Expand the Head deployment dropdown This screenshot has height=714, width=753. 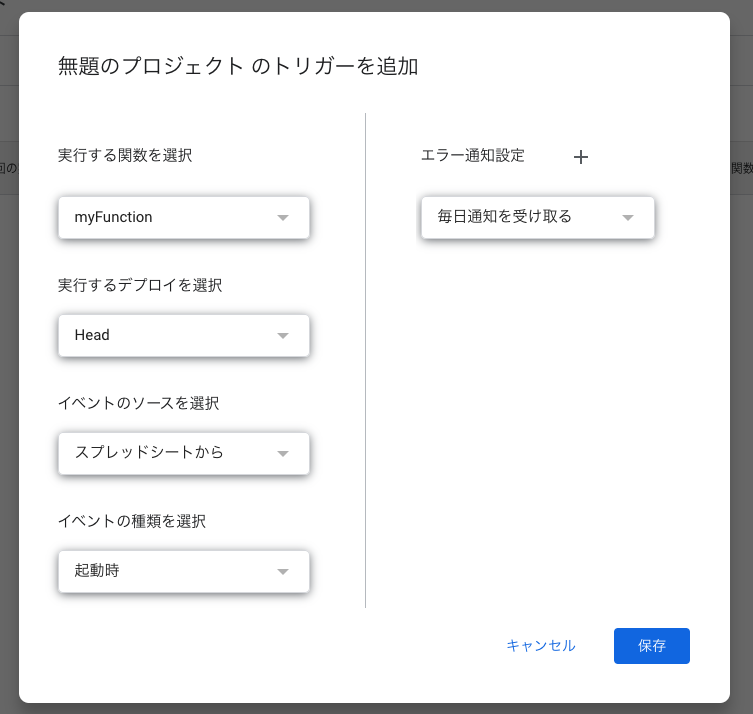tap(170, 335)
